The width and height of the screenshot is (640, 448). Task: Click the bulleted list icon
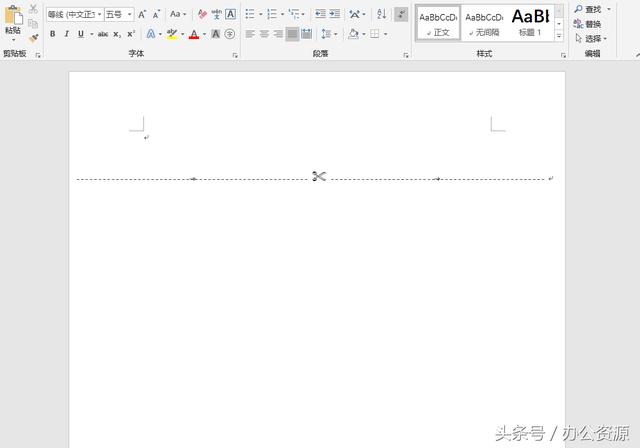250,14
